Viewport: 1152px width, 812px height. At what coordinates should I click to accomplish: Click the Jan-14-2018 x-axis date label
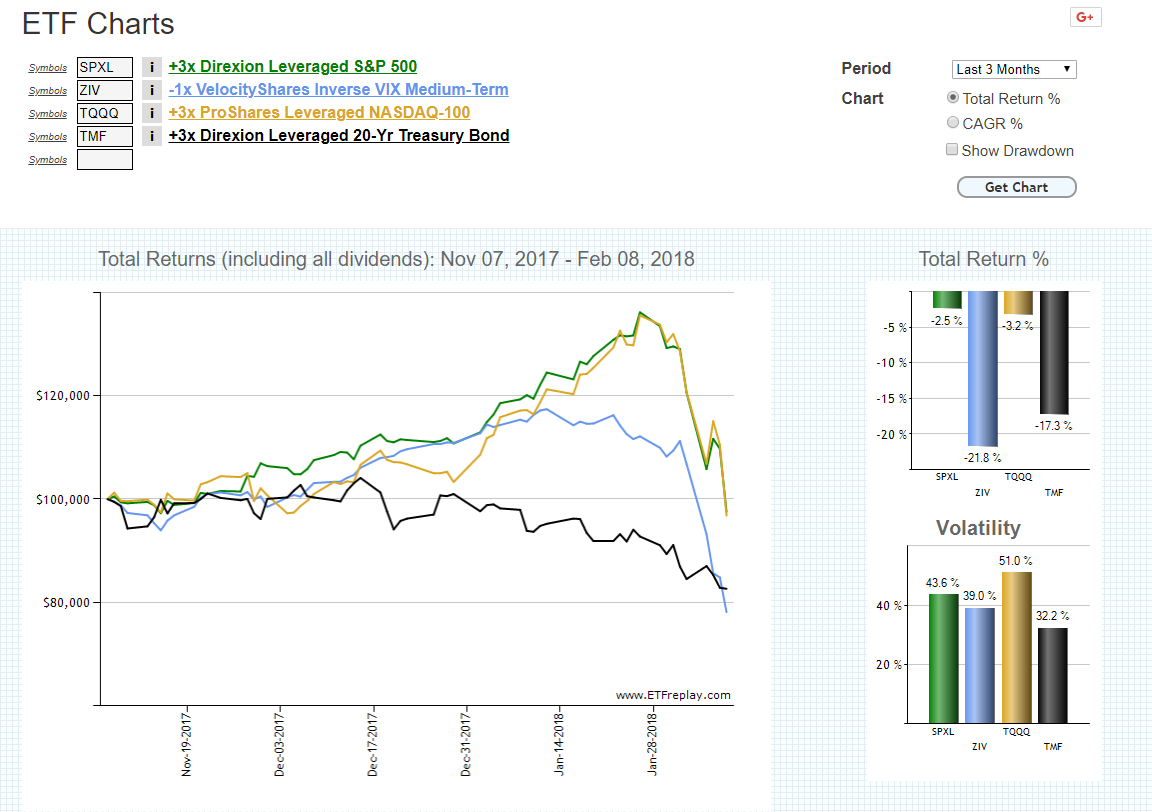(x=559, y=744)
